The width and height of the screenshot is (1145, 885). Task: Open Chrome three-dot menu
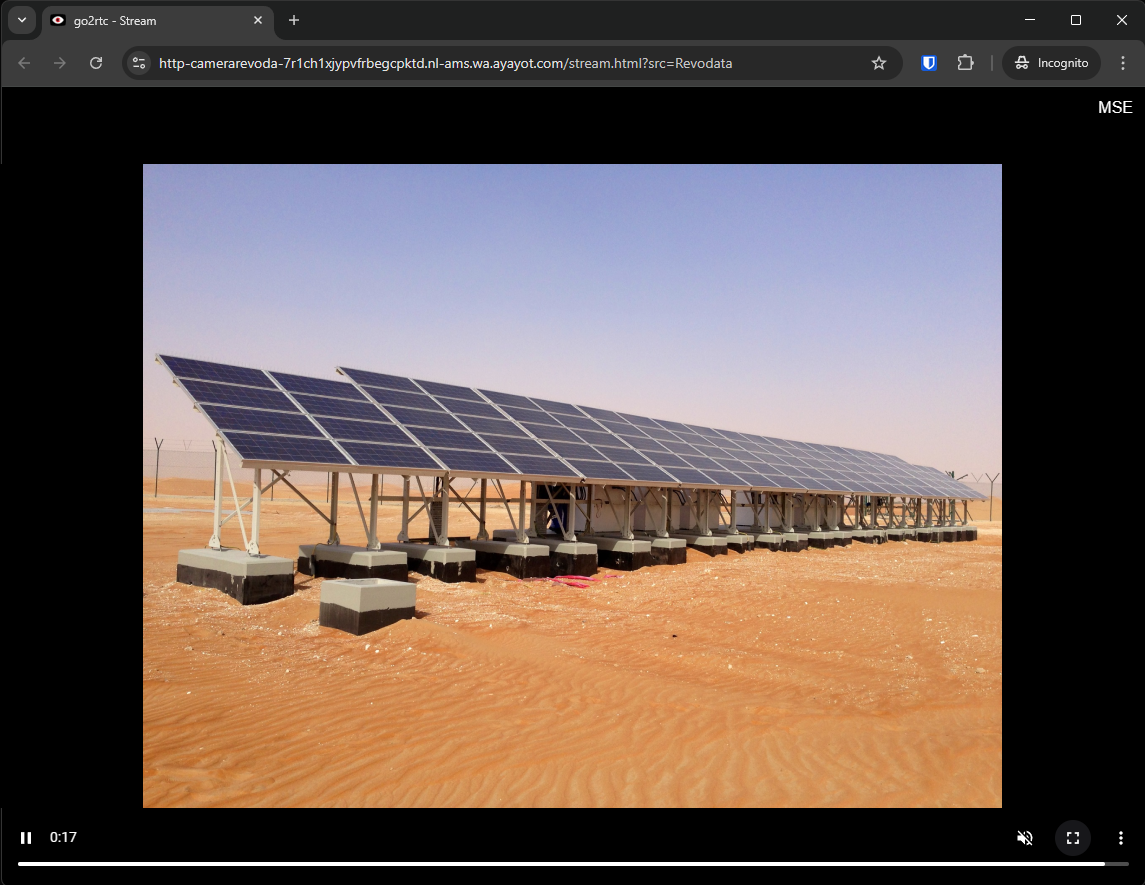(1123, 63)
